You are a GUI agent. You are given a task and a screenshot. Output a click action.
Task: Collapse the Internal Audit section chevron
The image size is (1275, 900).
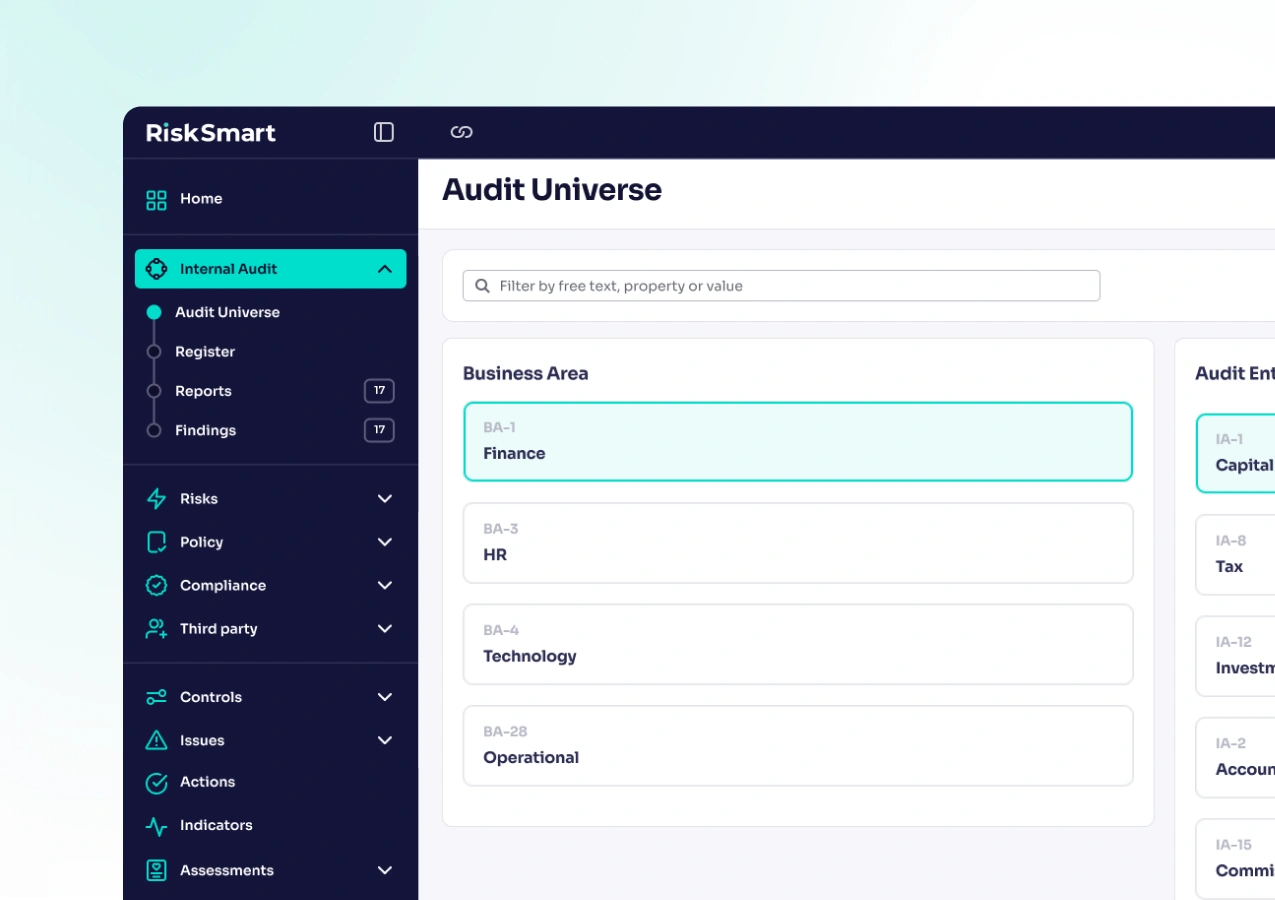point(385,269)
